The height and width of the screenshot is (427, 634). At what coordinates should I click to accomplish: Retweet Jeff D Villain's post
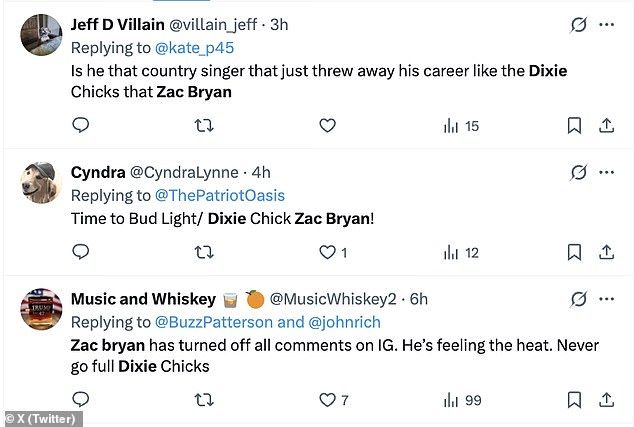click(204, 125)
